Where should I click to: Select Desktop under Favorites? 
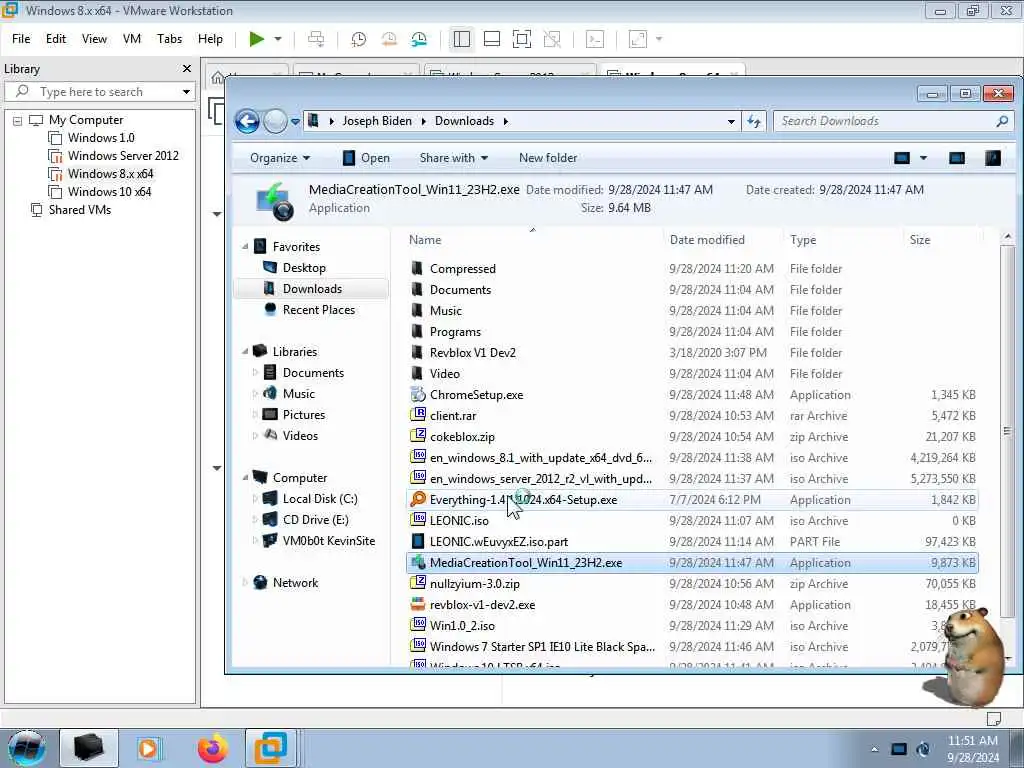(x=304, y=268)
